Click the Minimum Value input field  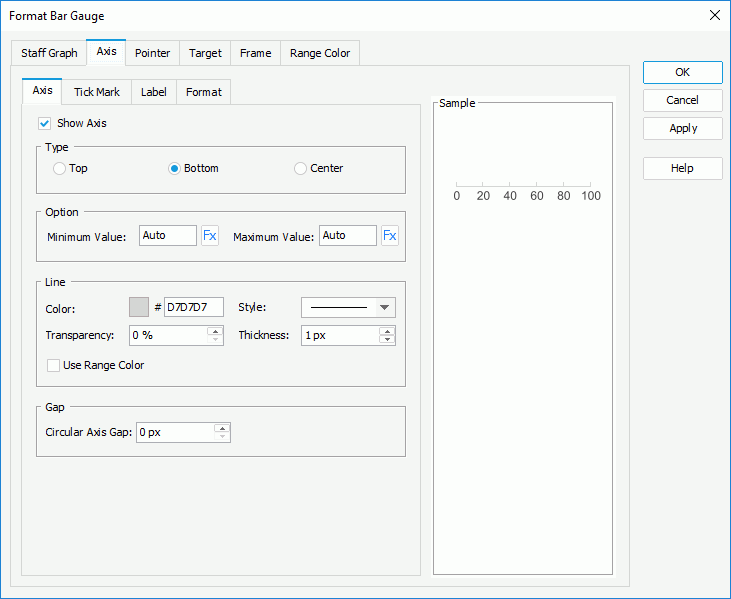168,235
